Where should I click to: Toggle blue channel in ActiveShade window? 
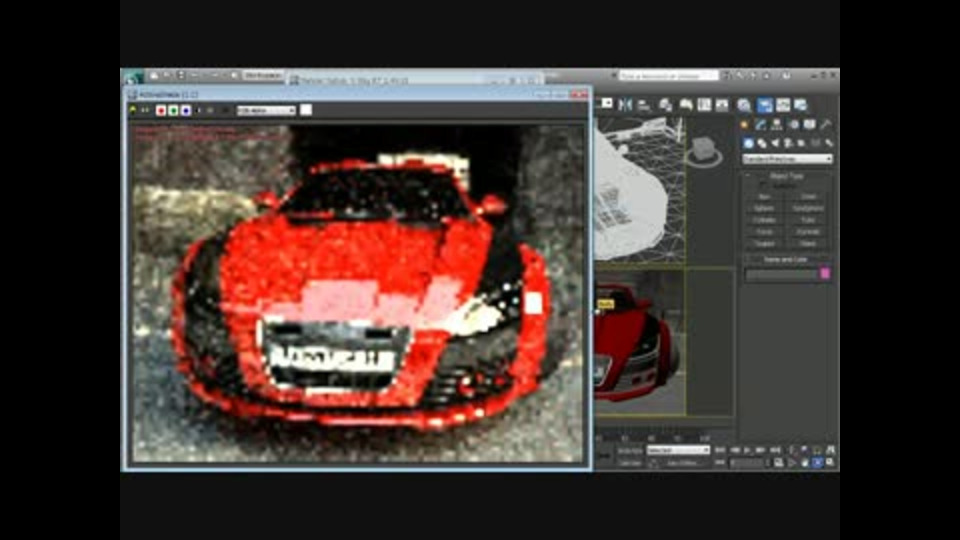186,110
